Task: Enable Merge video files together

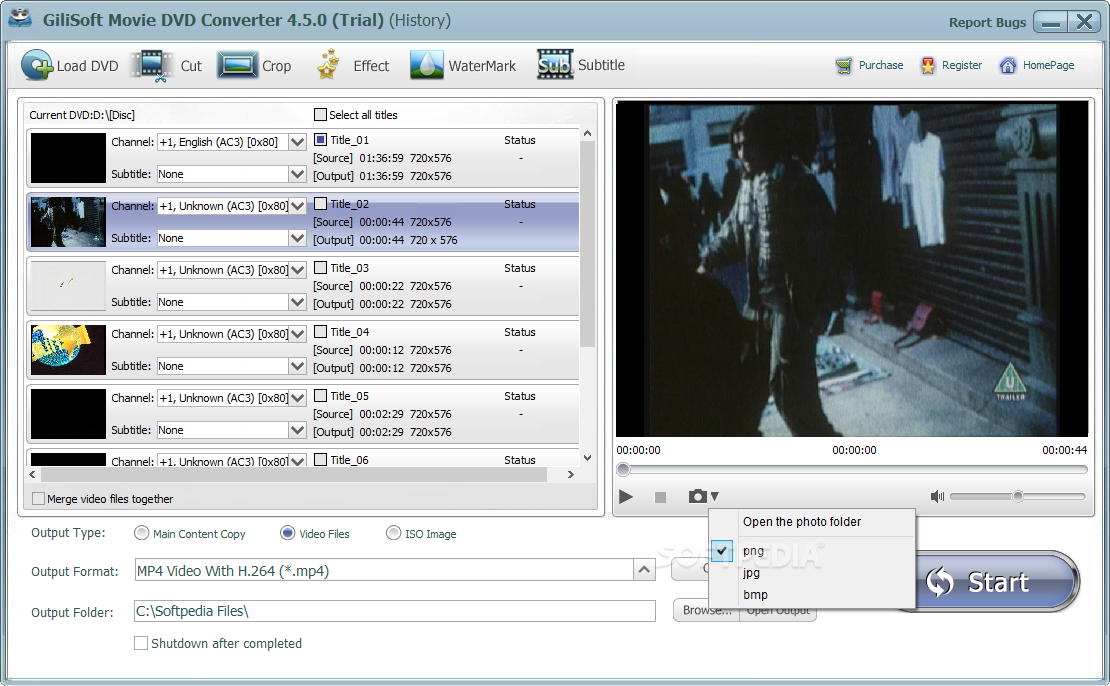Action: 39,498
